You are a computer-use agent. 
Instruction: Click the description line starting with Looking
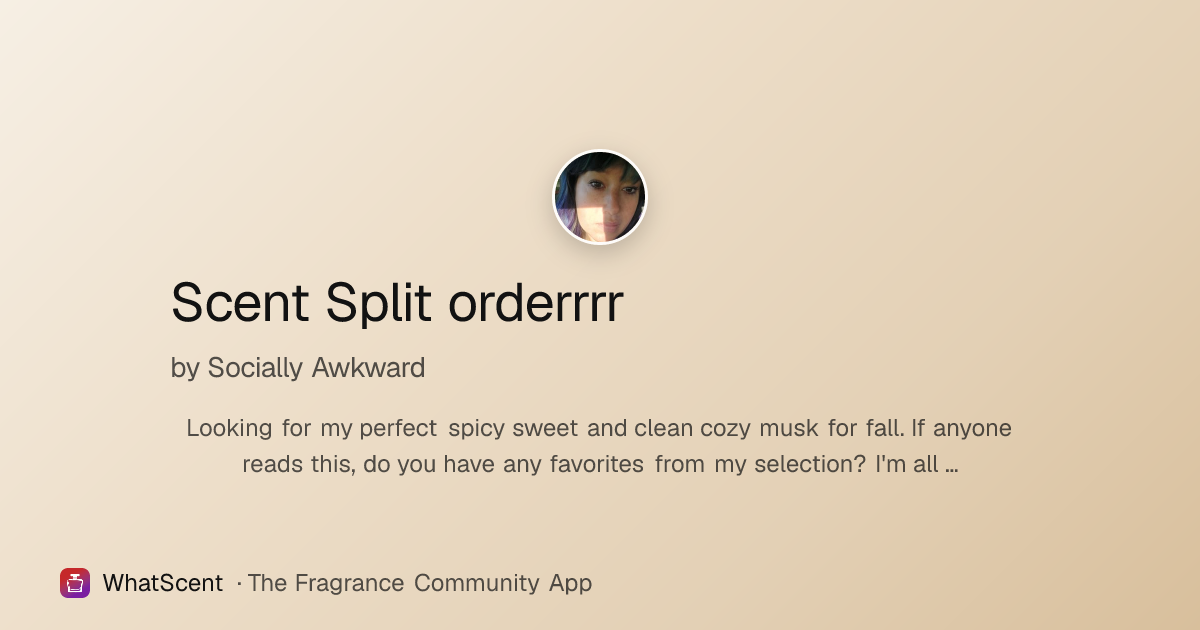coord(599,428)
